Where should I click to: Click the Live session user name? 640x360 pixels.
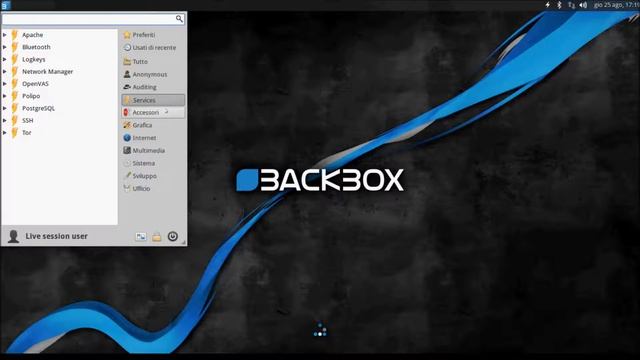coord(56,236)
